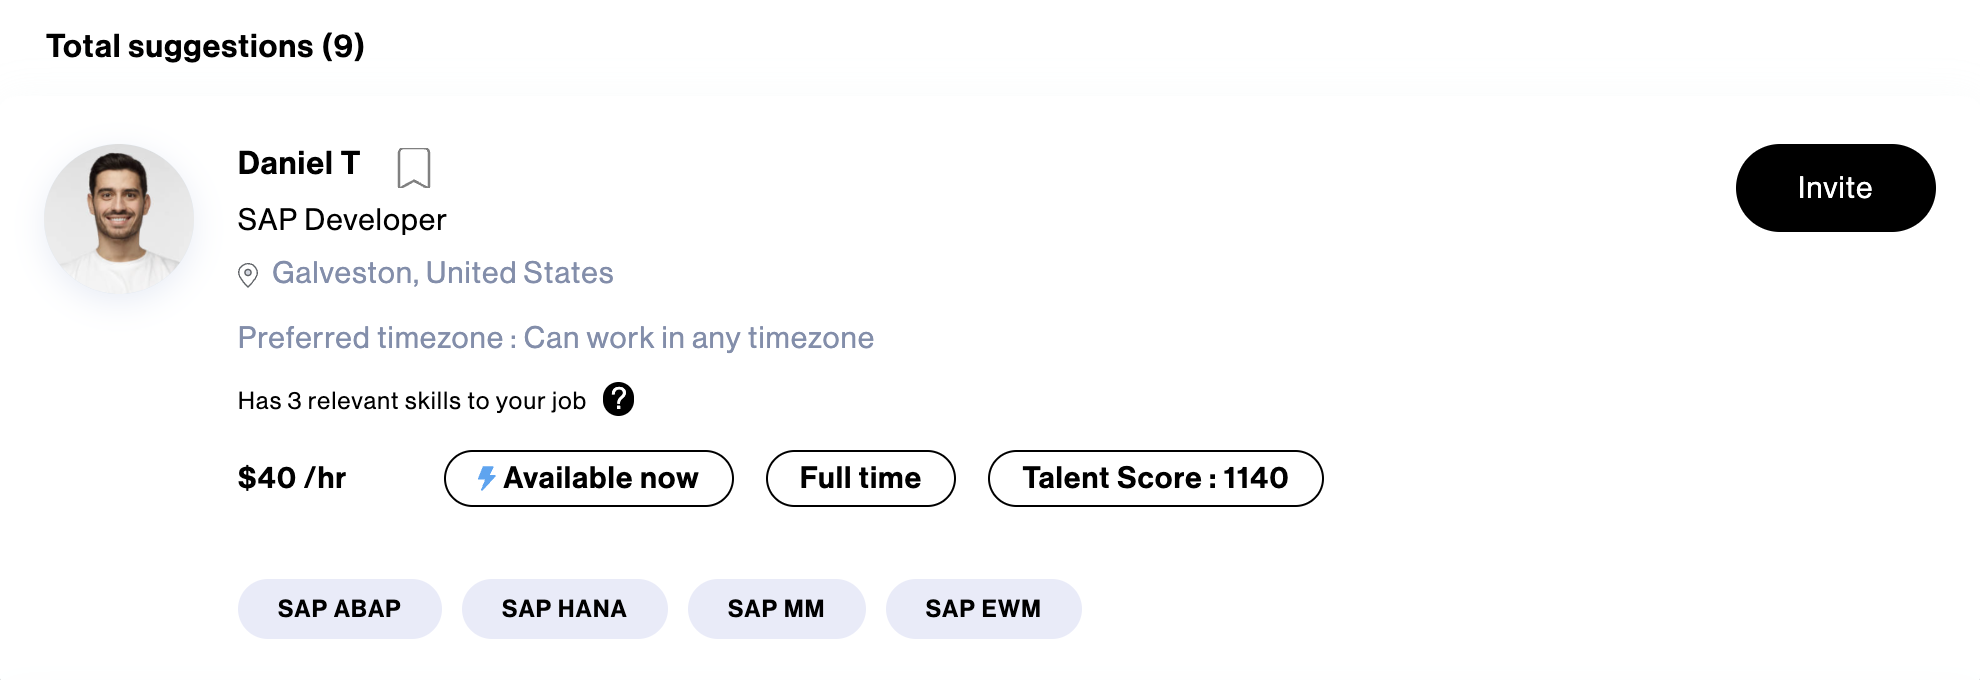This screenshot has width=1980, height=680.
Task: Click the location pin icon
Action: tap(248, 275)
